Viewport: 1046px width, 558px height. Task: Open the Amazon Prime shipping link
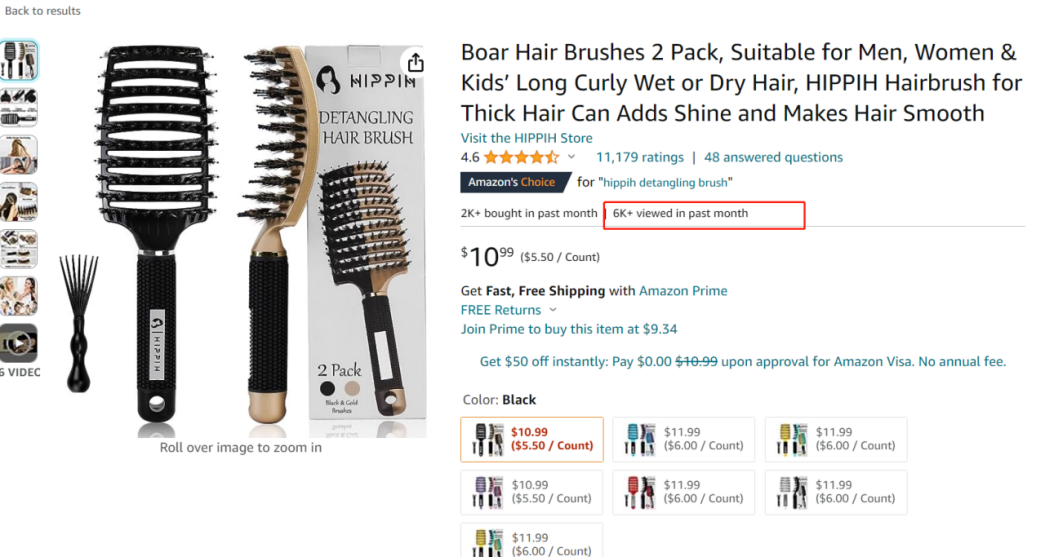tap(683, 291)
